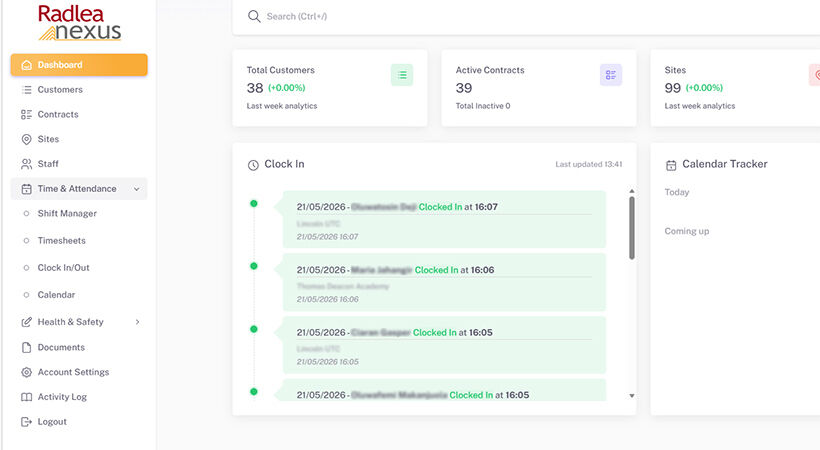820x450 pixels.
Task: Collapse the Time & Attendance chevron
Action: (x=136, y=189)
